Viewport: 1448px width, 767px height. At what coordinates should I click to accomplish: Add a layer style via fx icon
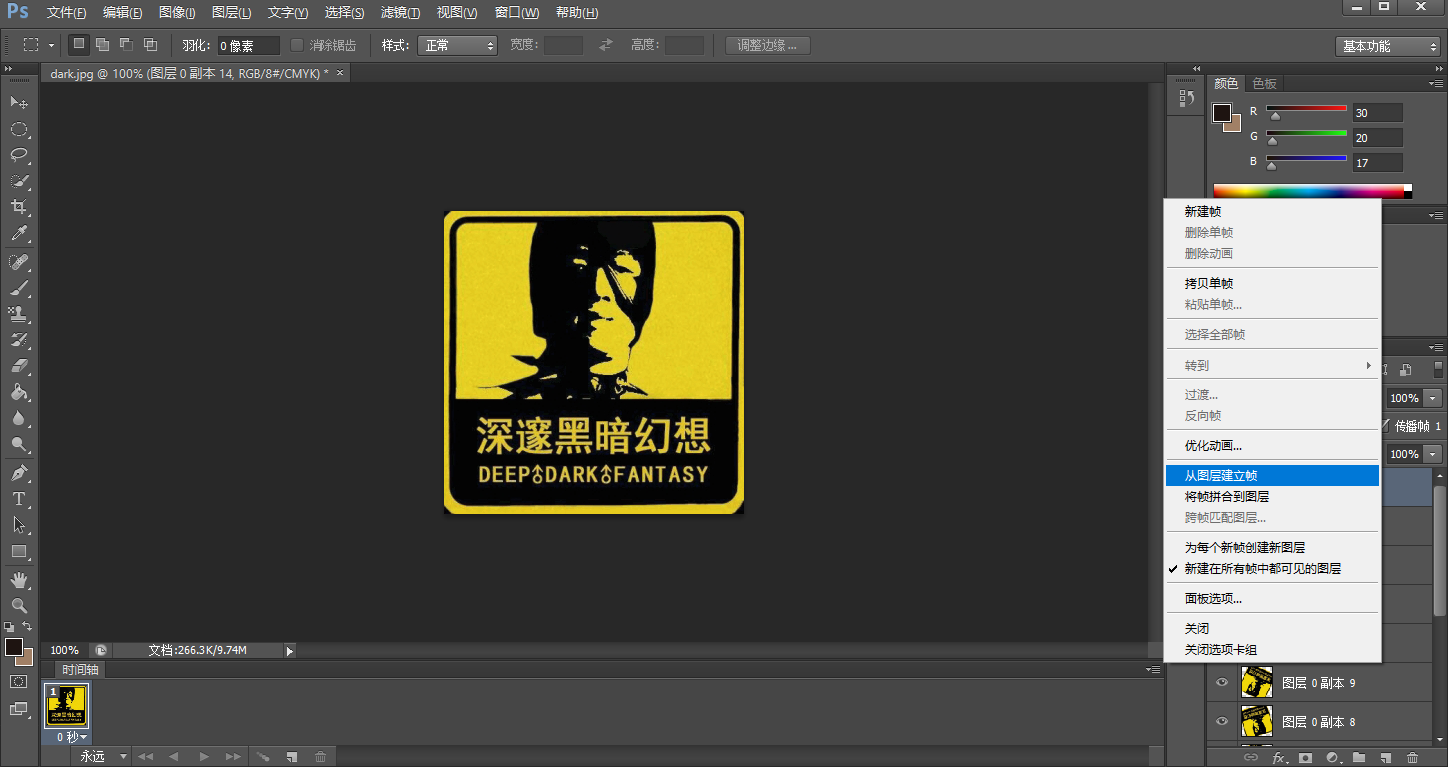tap(1279, 758)
